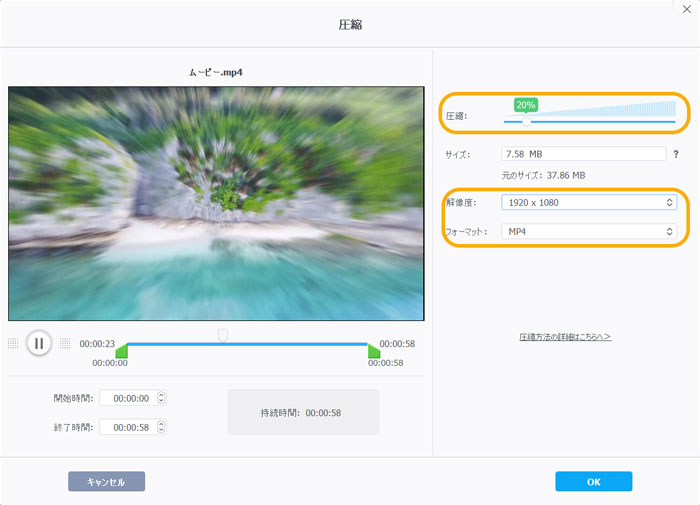Click the 元のサイズ: 37.86 MB text

(543, 175)
